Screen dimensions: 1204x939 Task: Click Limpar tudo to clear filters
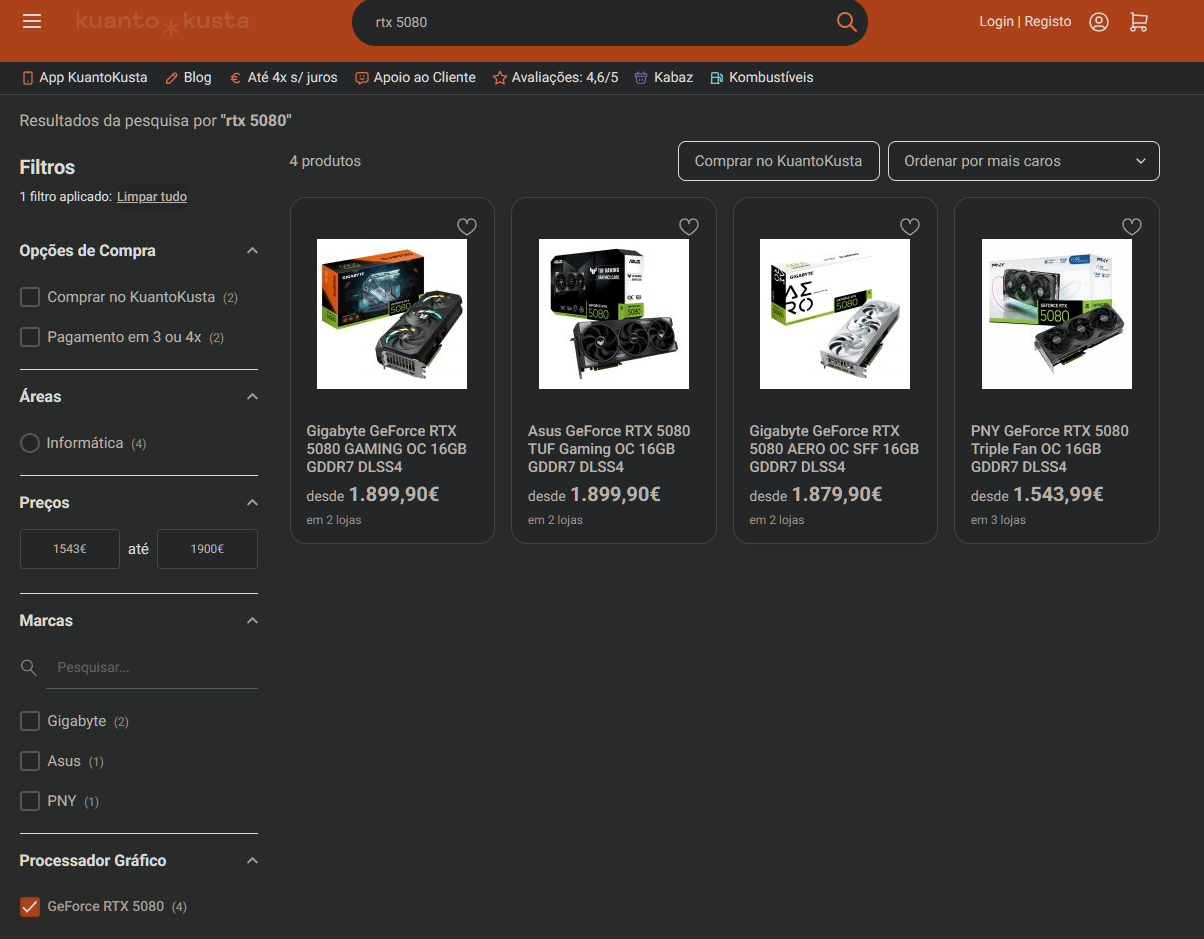pos(152,197)
